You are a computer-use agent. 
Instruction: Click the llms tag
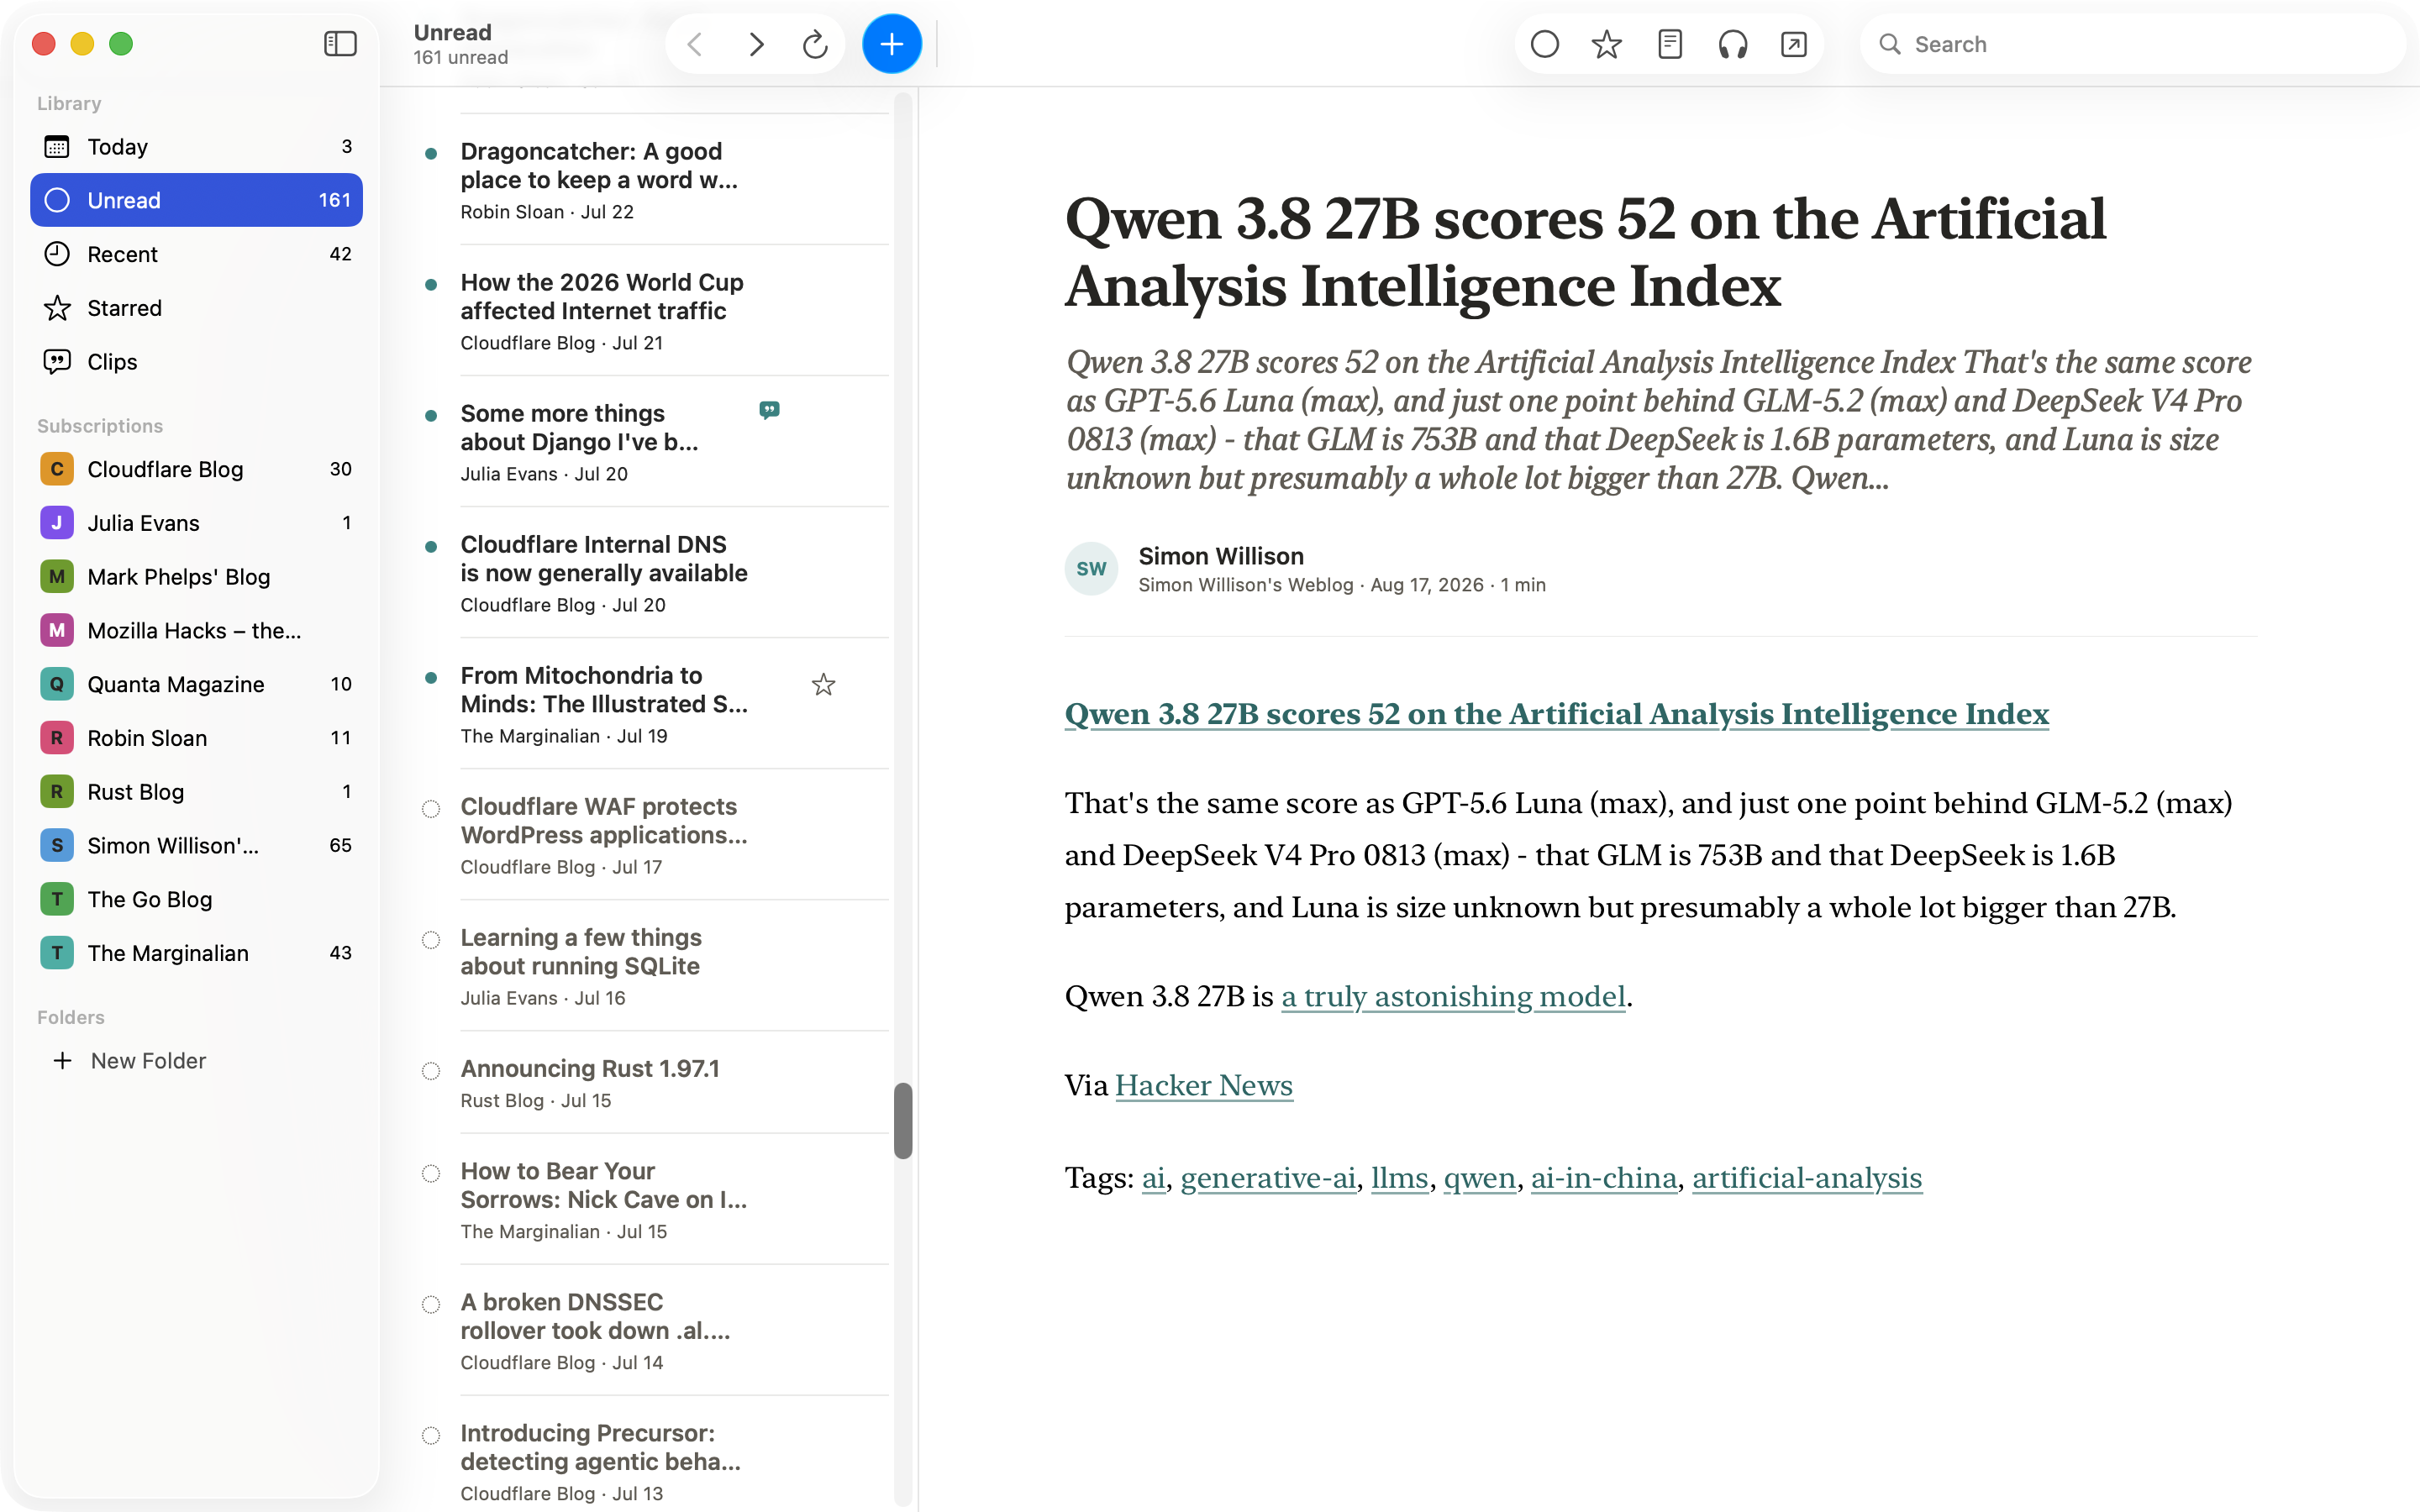[1399, 1178]
